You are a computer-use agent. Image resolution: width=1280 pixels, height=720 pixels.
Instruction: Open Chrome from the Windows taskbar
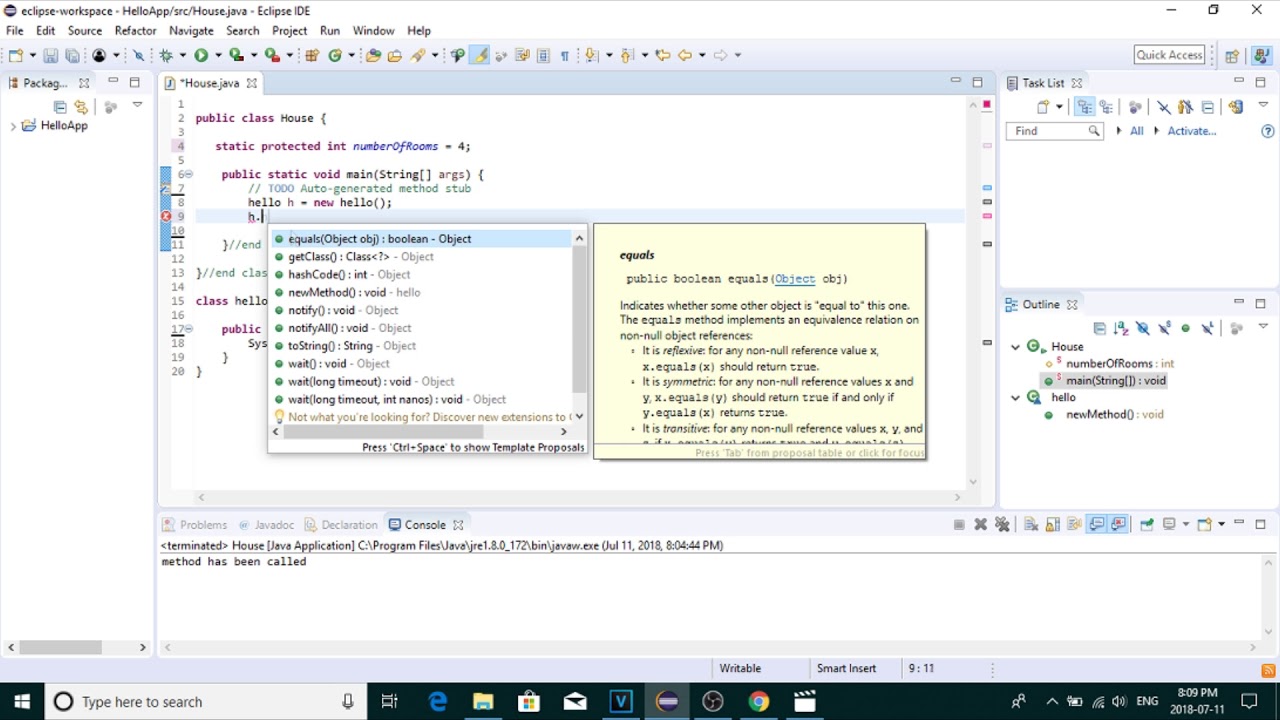click(x=759, y=701)
